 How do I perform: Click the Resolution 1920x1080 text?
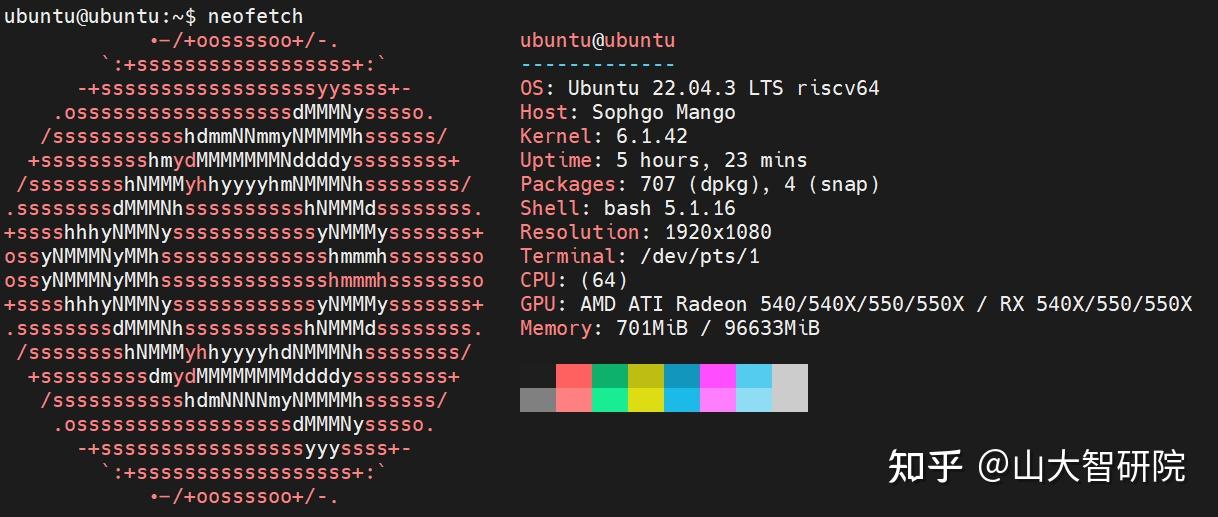pos(645,232)
